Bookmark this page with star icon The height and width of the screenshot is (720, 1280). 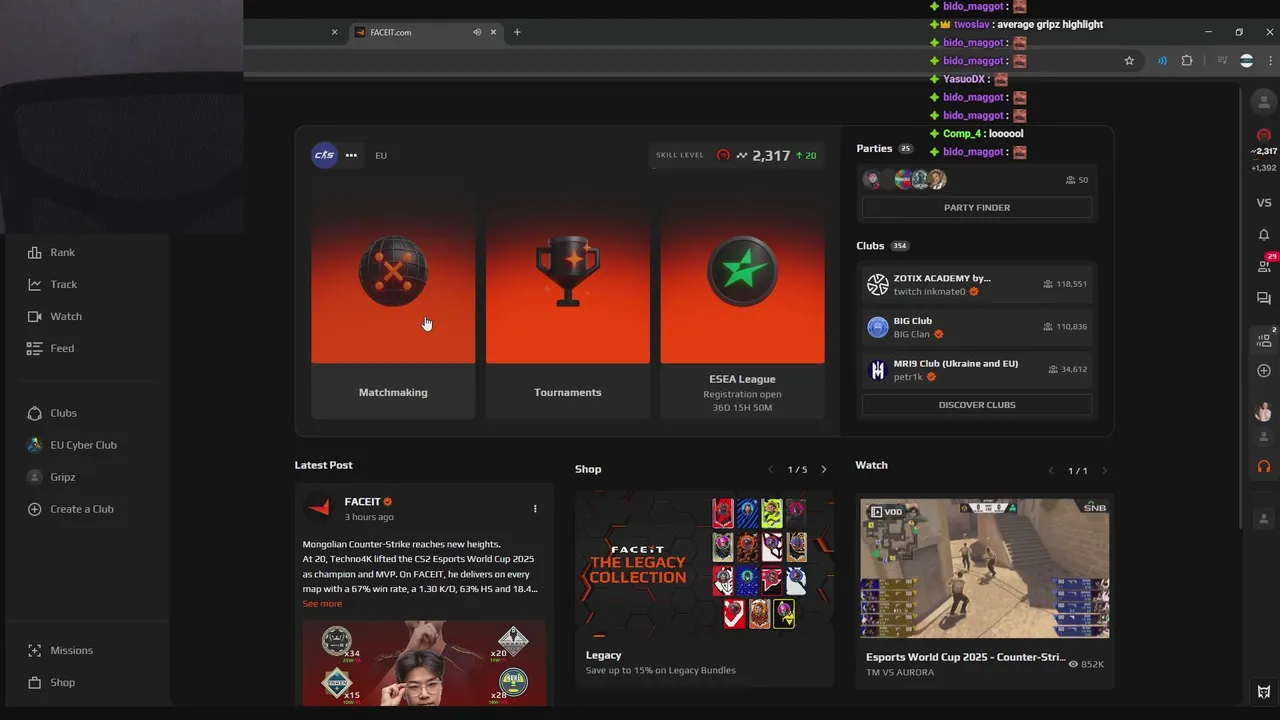click(x=1129, y=61)
